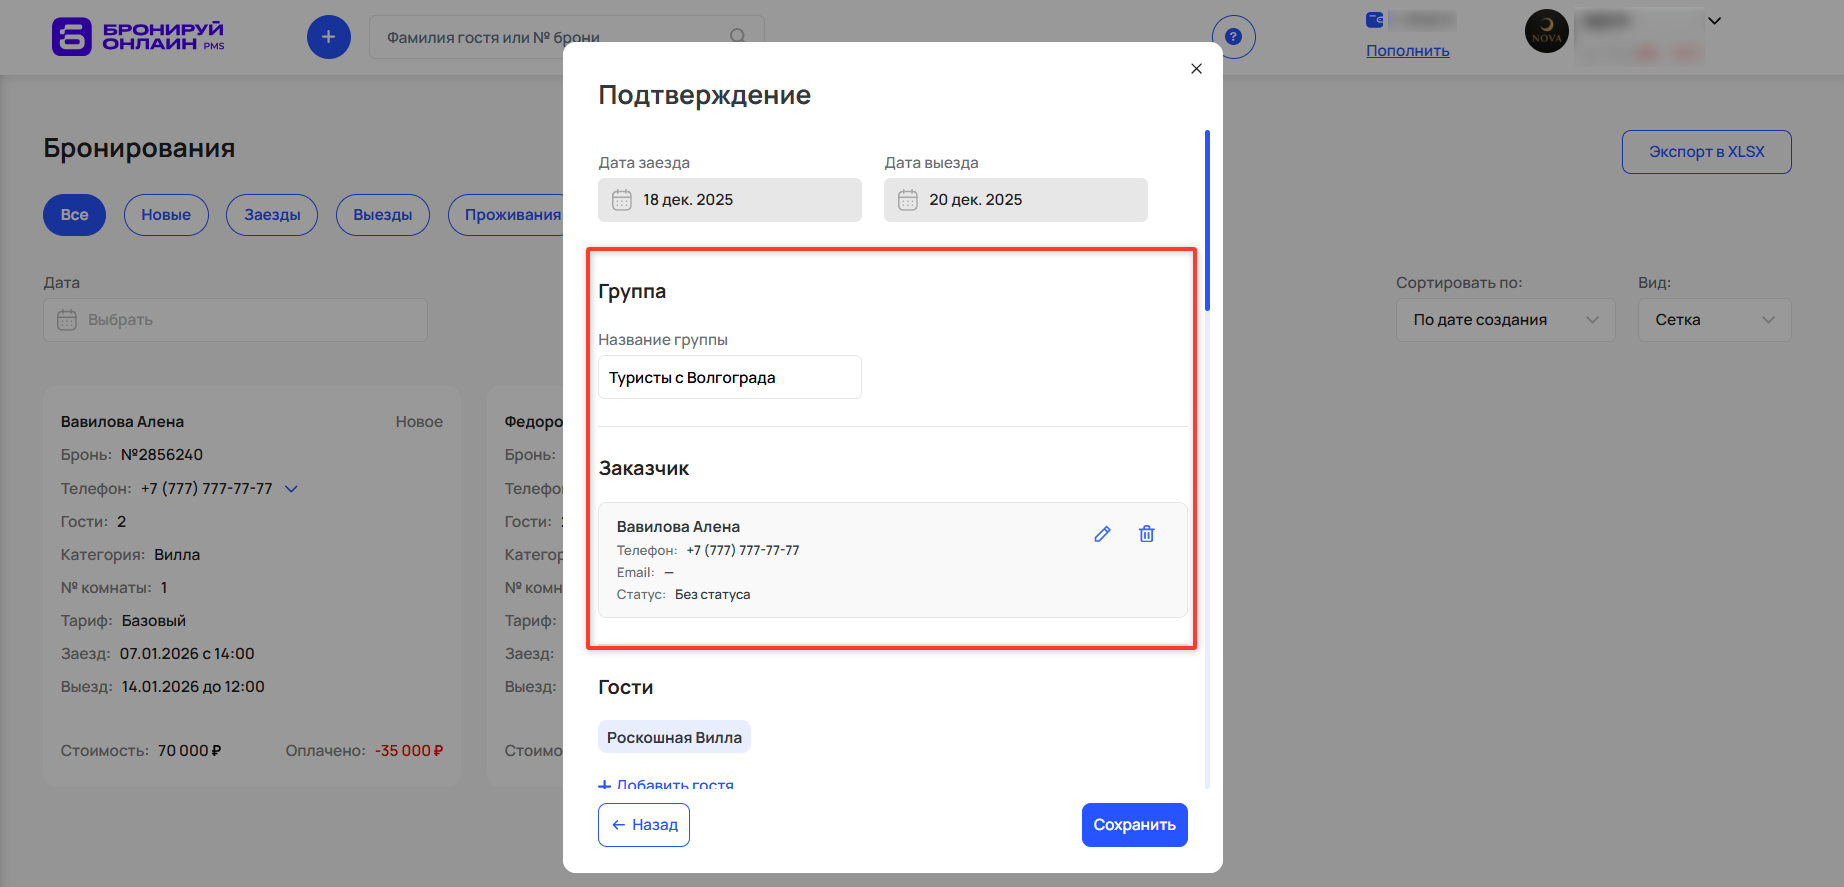Click the trash icon to delete customer

tap(1147, 534)
